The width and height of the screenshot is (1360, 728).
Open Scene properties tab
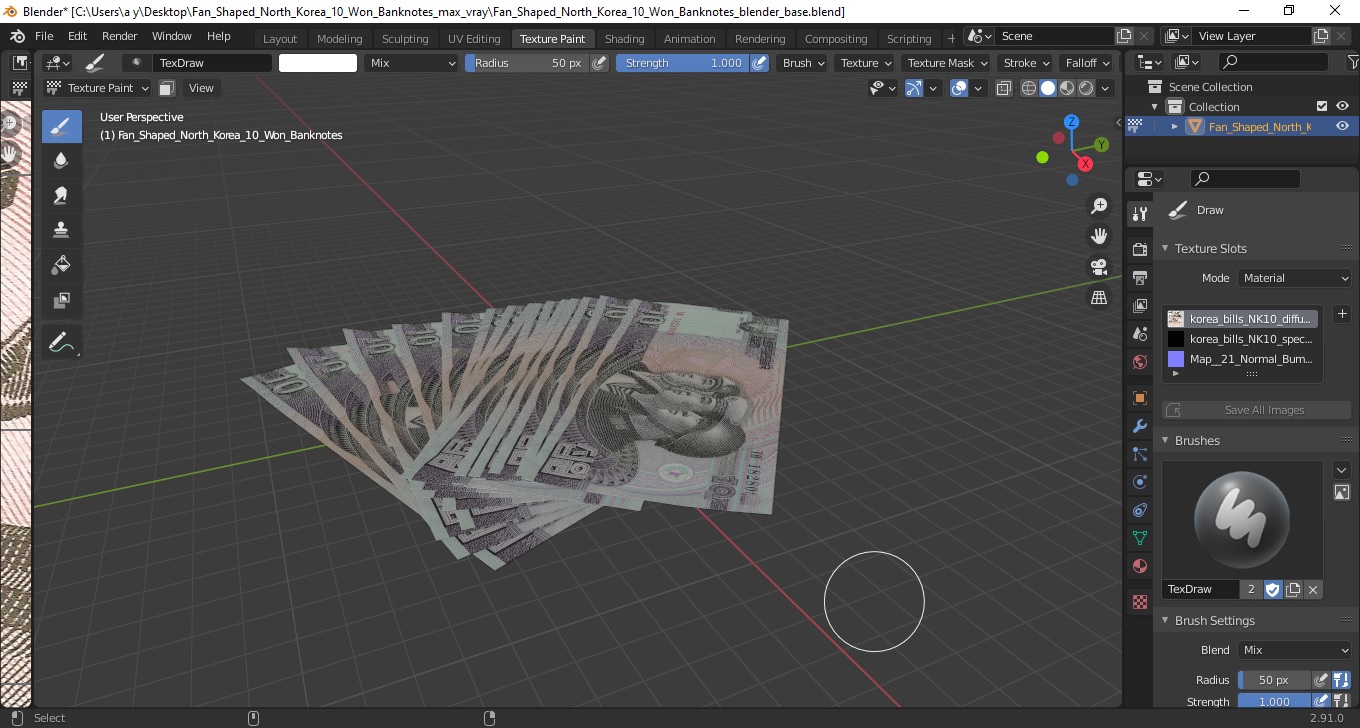click(x=1139, y=334)
